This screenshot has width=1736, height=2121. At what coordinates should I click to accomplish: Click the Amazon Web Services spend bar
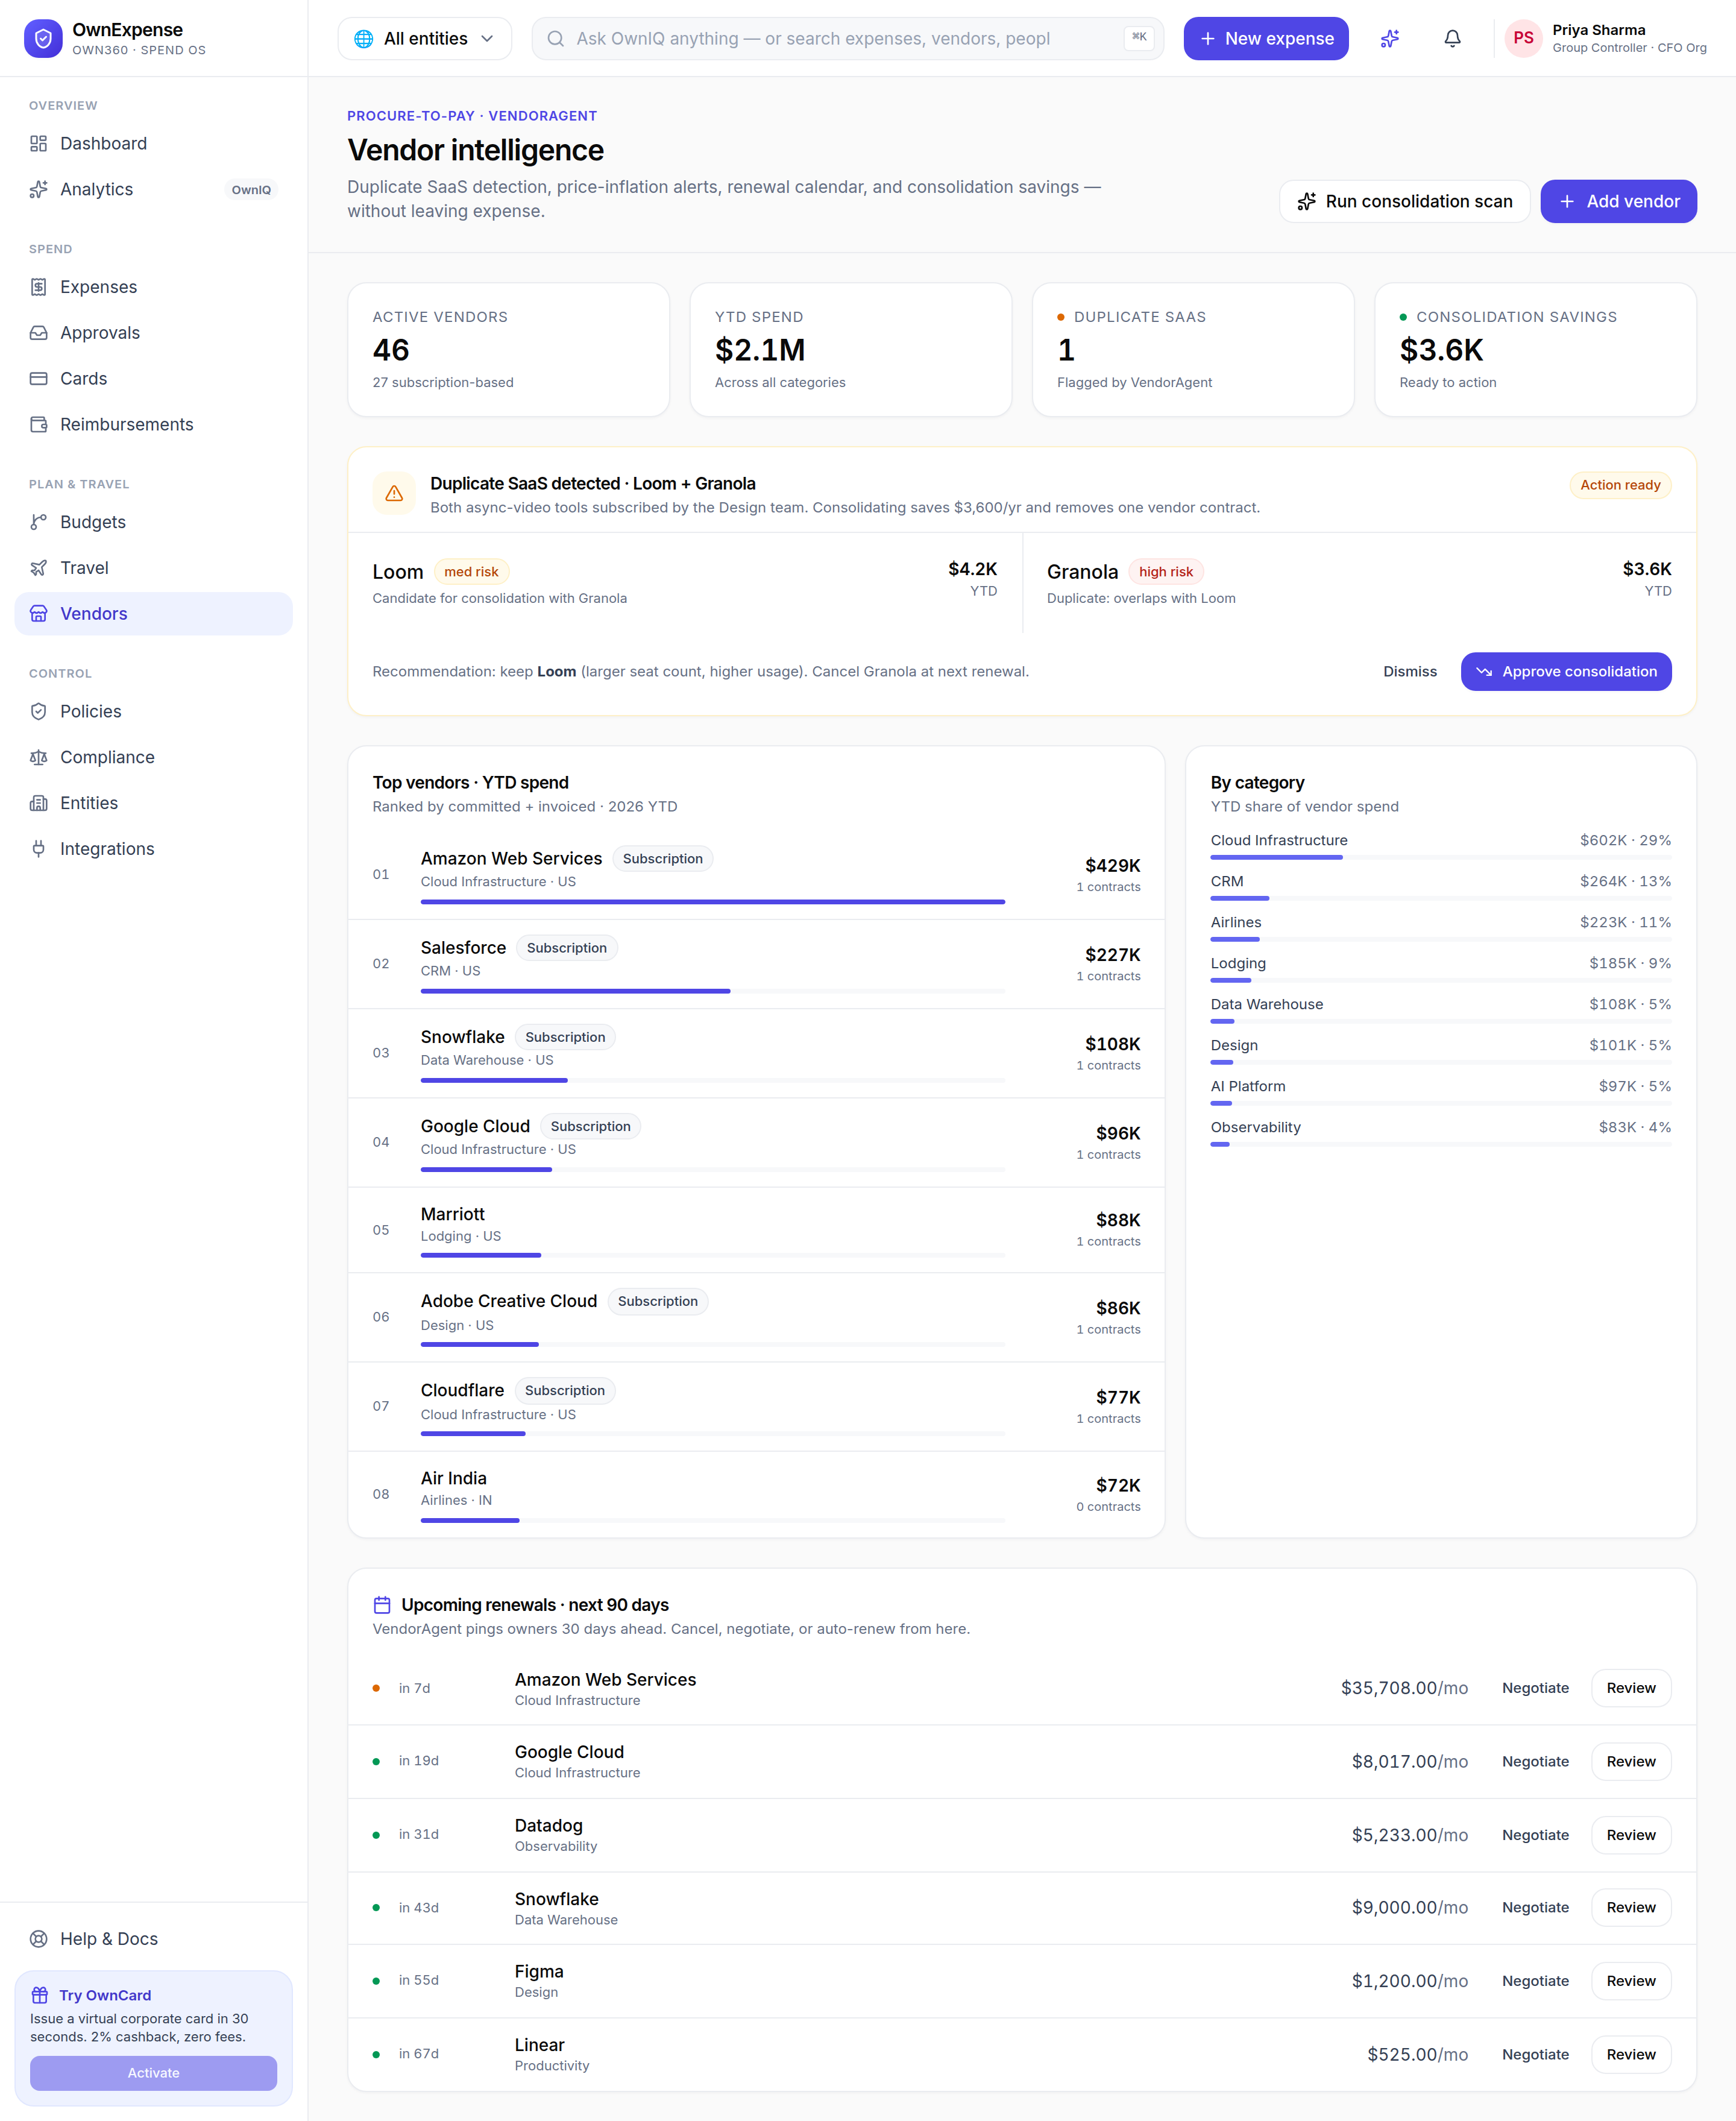[713, 901]
